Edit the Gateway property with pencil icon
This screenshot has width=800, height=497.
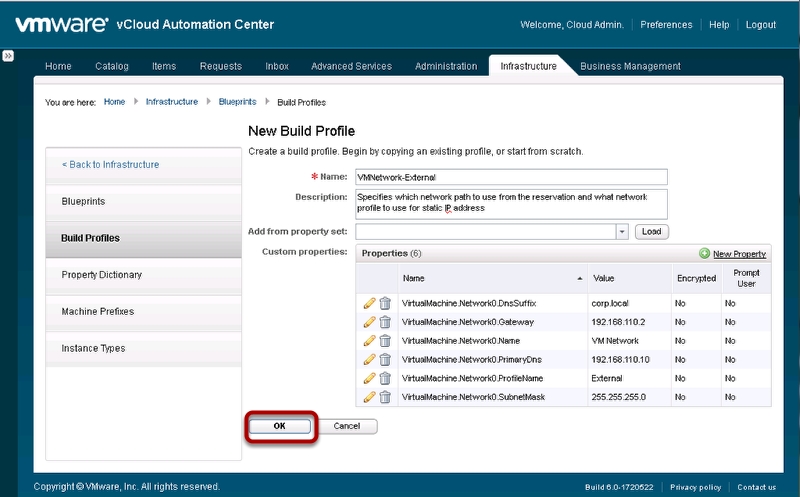[x=369, y=322]
